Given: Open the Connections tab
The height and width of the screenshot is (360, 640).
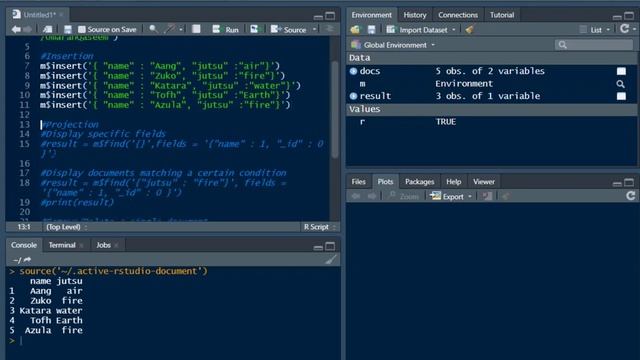Looking at the screenshot, I should 458,15.
